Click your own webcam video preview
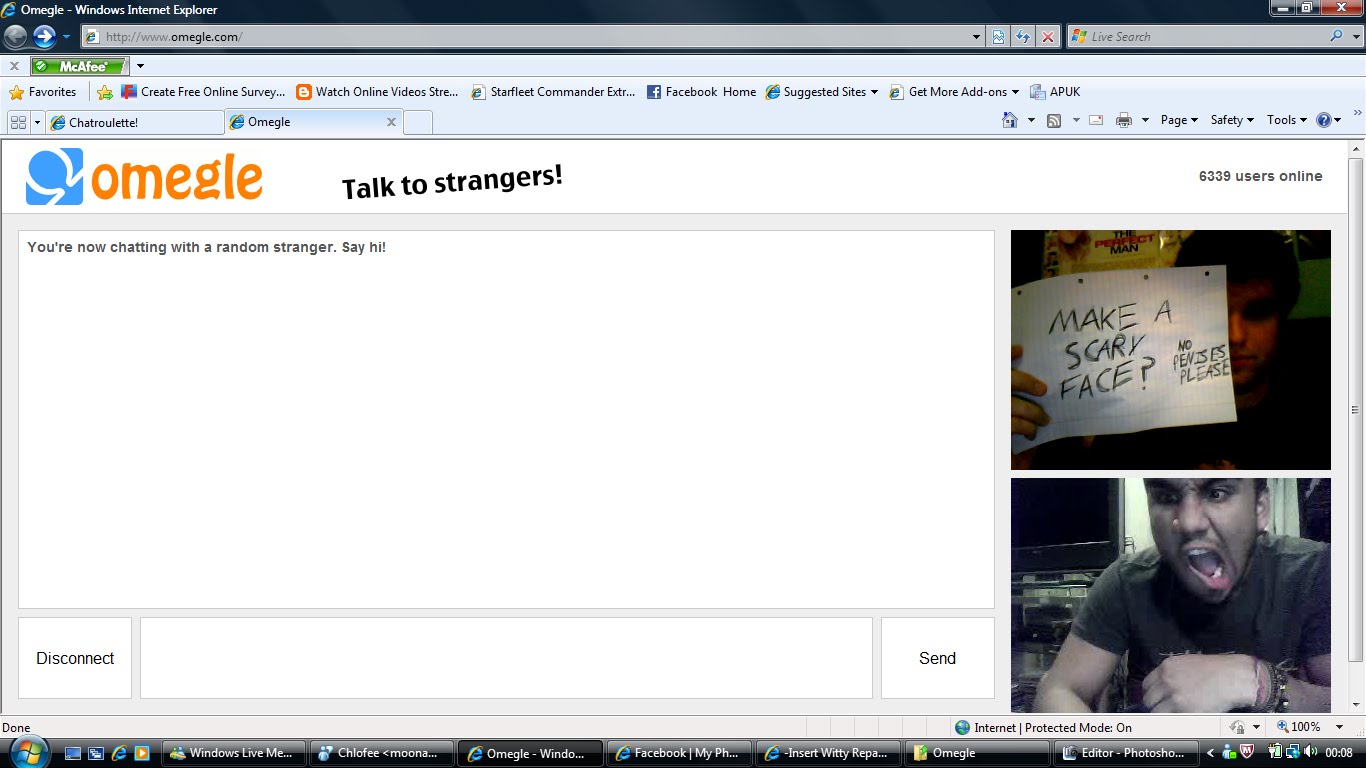The height and width of the screenshot is (768, 1366). pos(1171,595)
